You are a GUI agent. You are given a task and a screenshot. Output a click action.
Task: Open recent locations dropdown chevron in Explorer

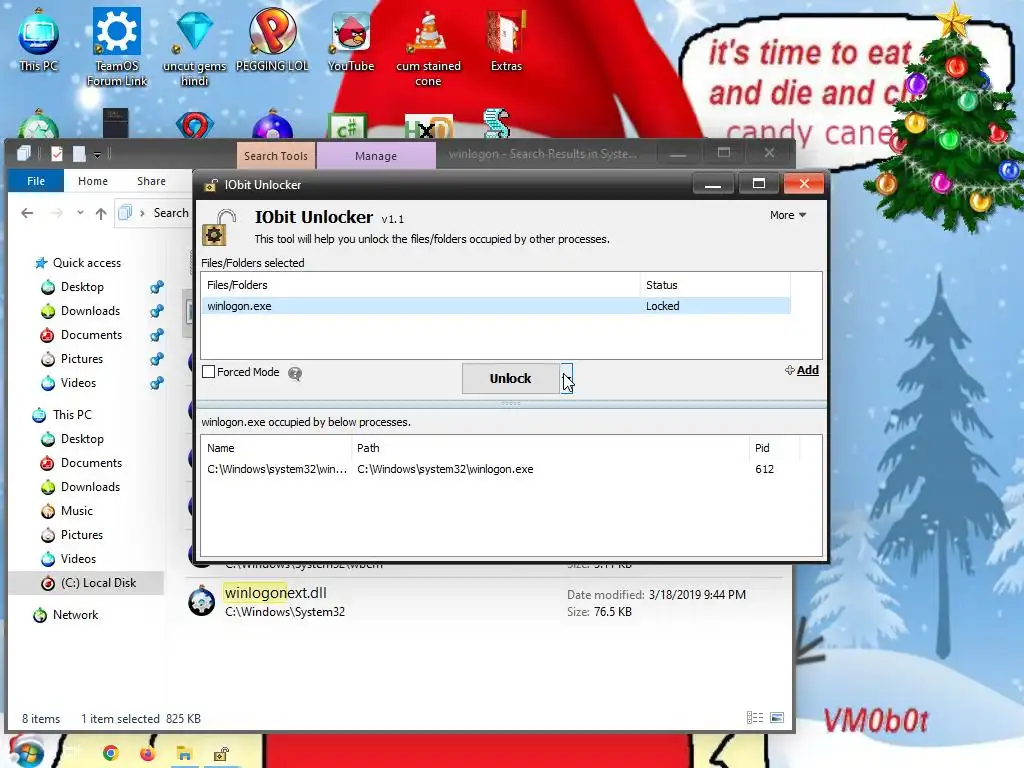point(80,212)
